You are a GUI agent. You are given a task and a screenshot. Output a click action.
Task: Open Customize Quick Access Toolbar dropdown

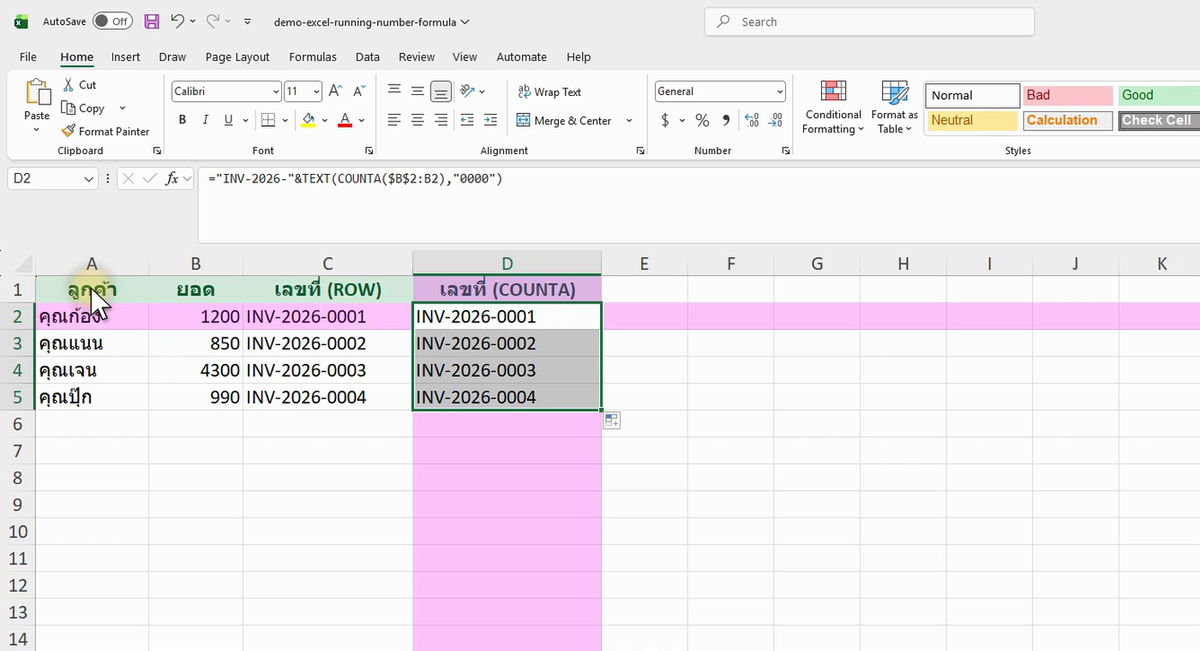247,21
